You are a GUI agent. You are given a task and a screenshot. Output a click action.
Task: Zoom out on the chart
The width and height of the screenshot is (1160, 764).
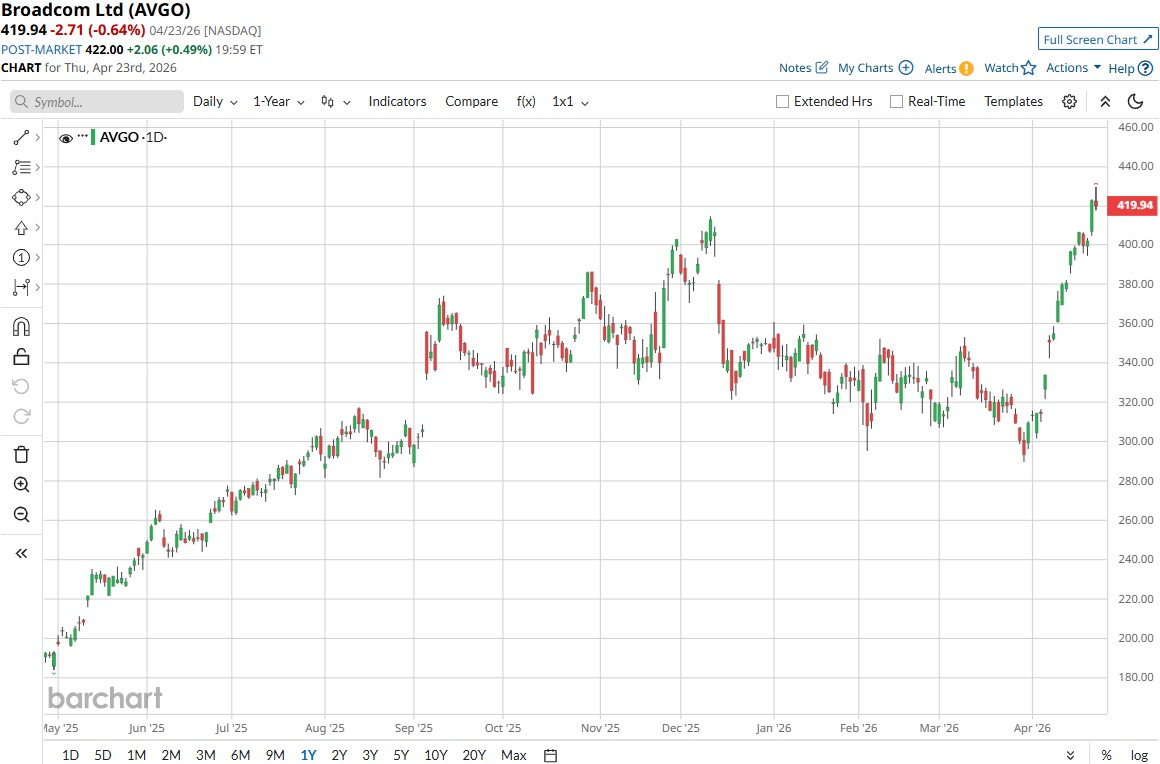[x=21, y=515]
